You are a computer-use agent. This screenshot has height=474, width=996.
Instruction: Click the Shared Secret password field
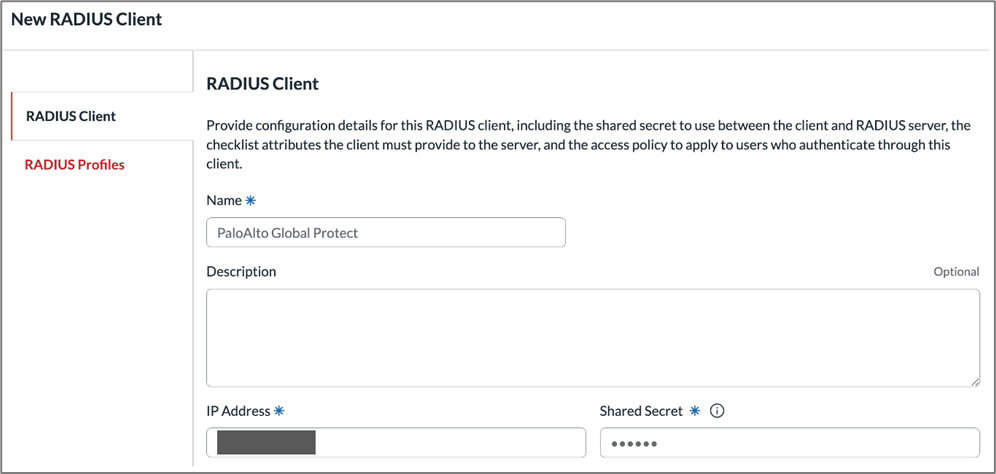[x=789, y=442]
